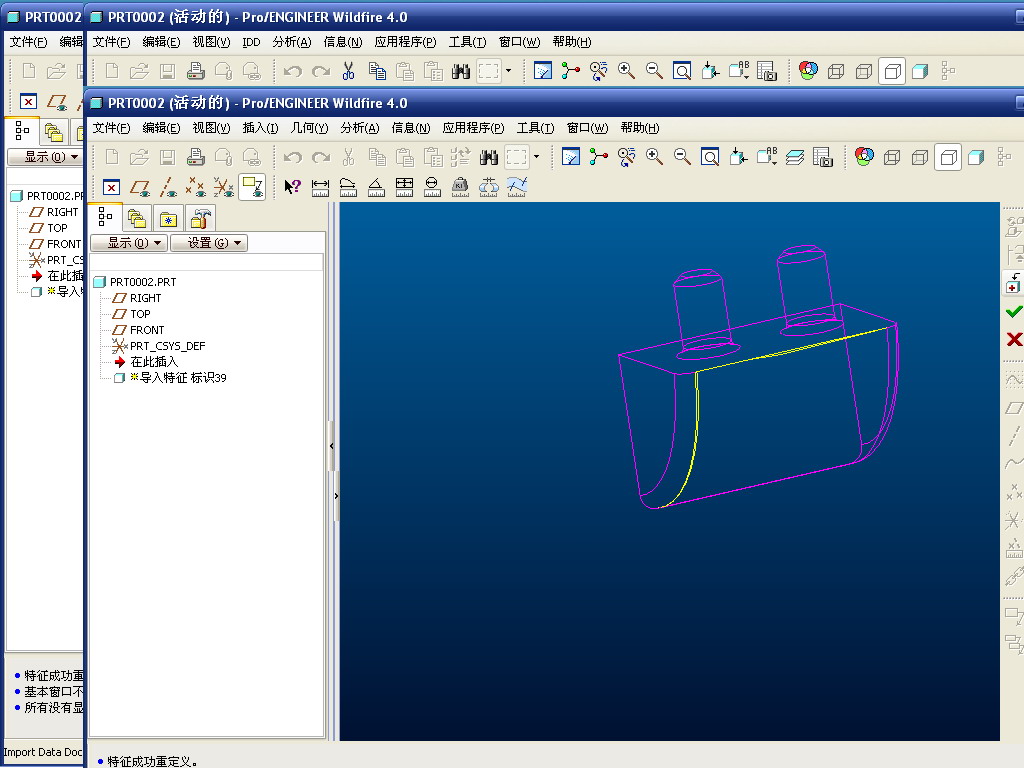Switch to Connections tab with hammer icon

point(200,218)
